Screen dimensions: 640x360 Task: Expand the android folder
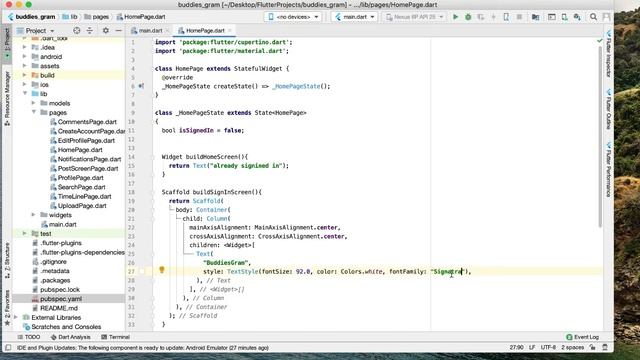[24, 57]
